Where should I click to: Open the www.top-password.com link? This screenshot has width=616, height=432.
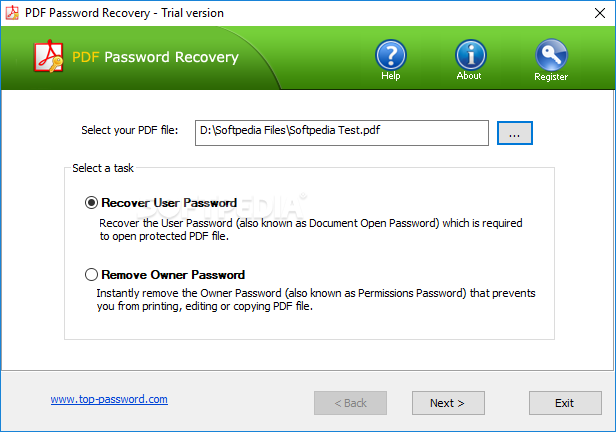click(x=109, y=399)
